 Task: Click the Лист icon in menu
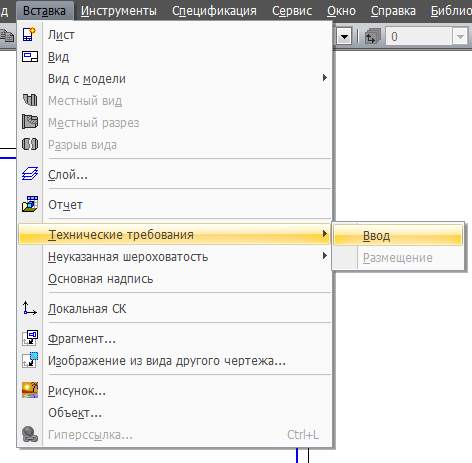click(29, 34)
